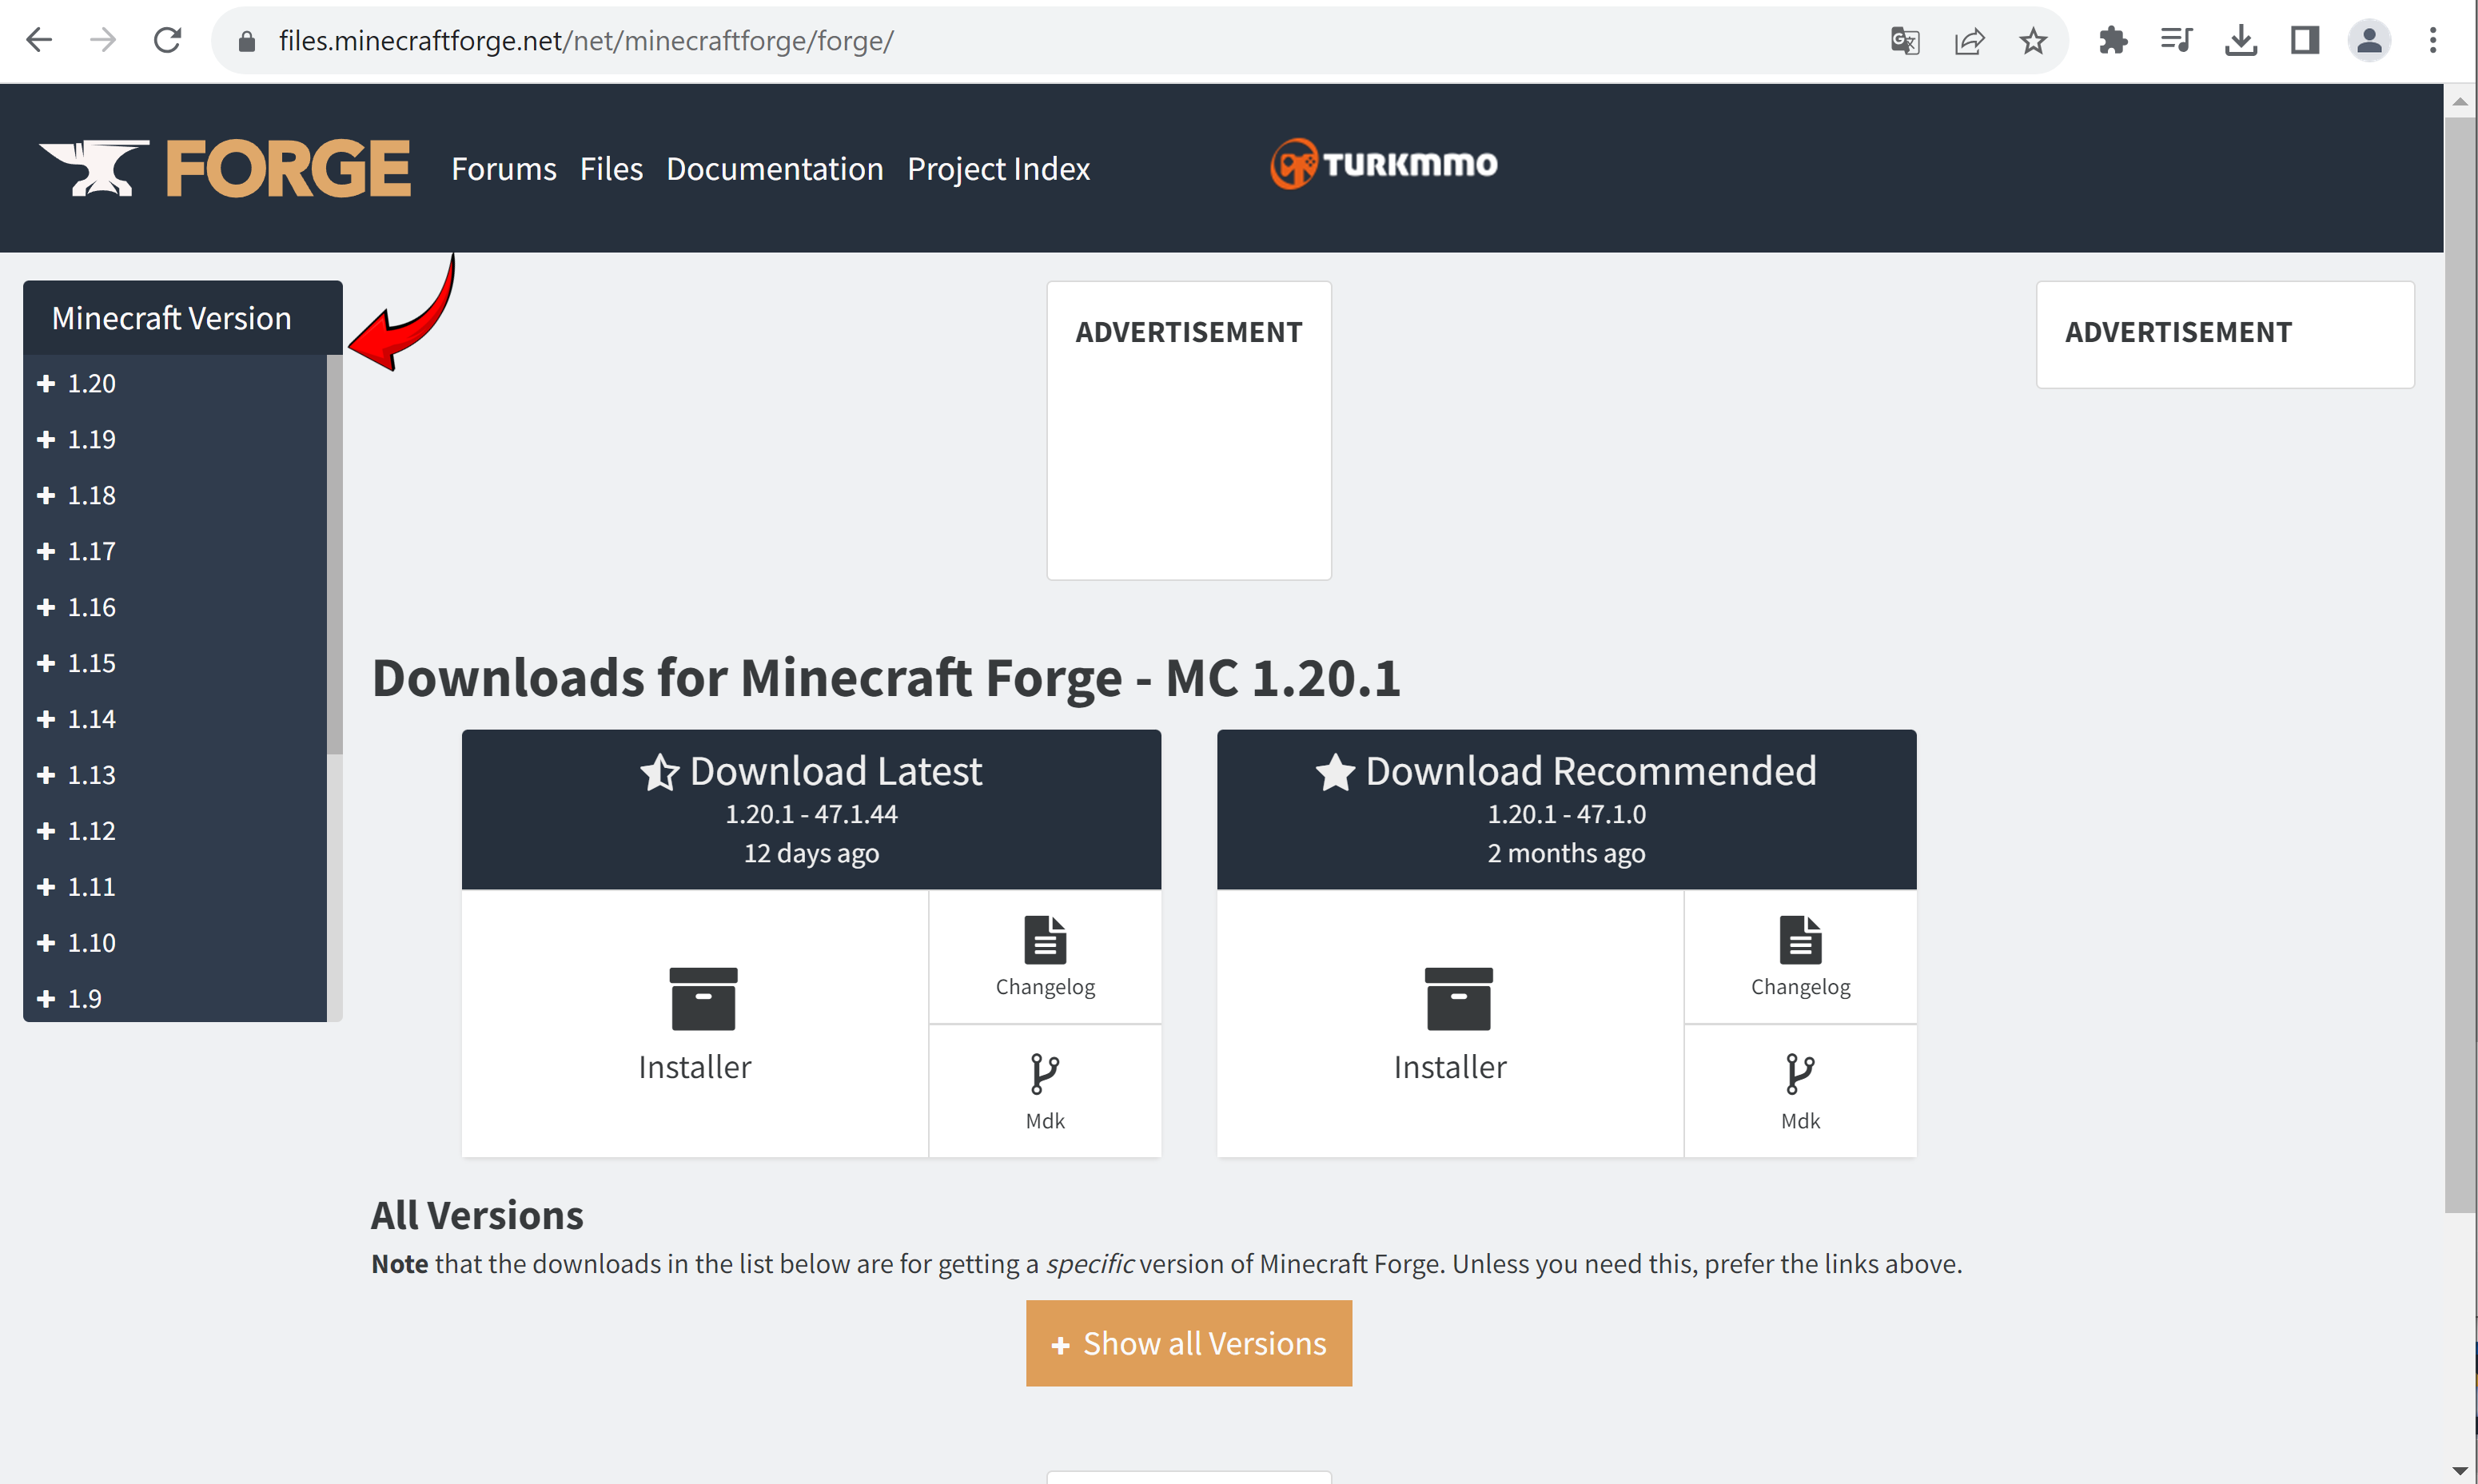Click the browser forward arrow
The image size is (2478, 1484).
tap(103, 41)
